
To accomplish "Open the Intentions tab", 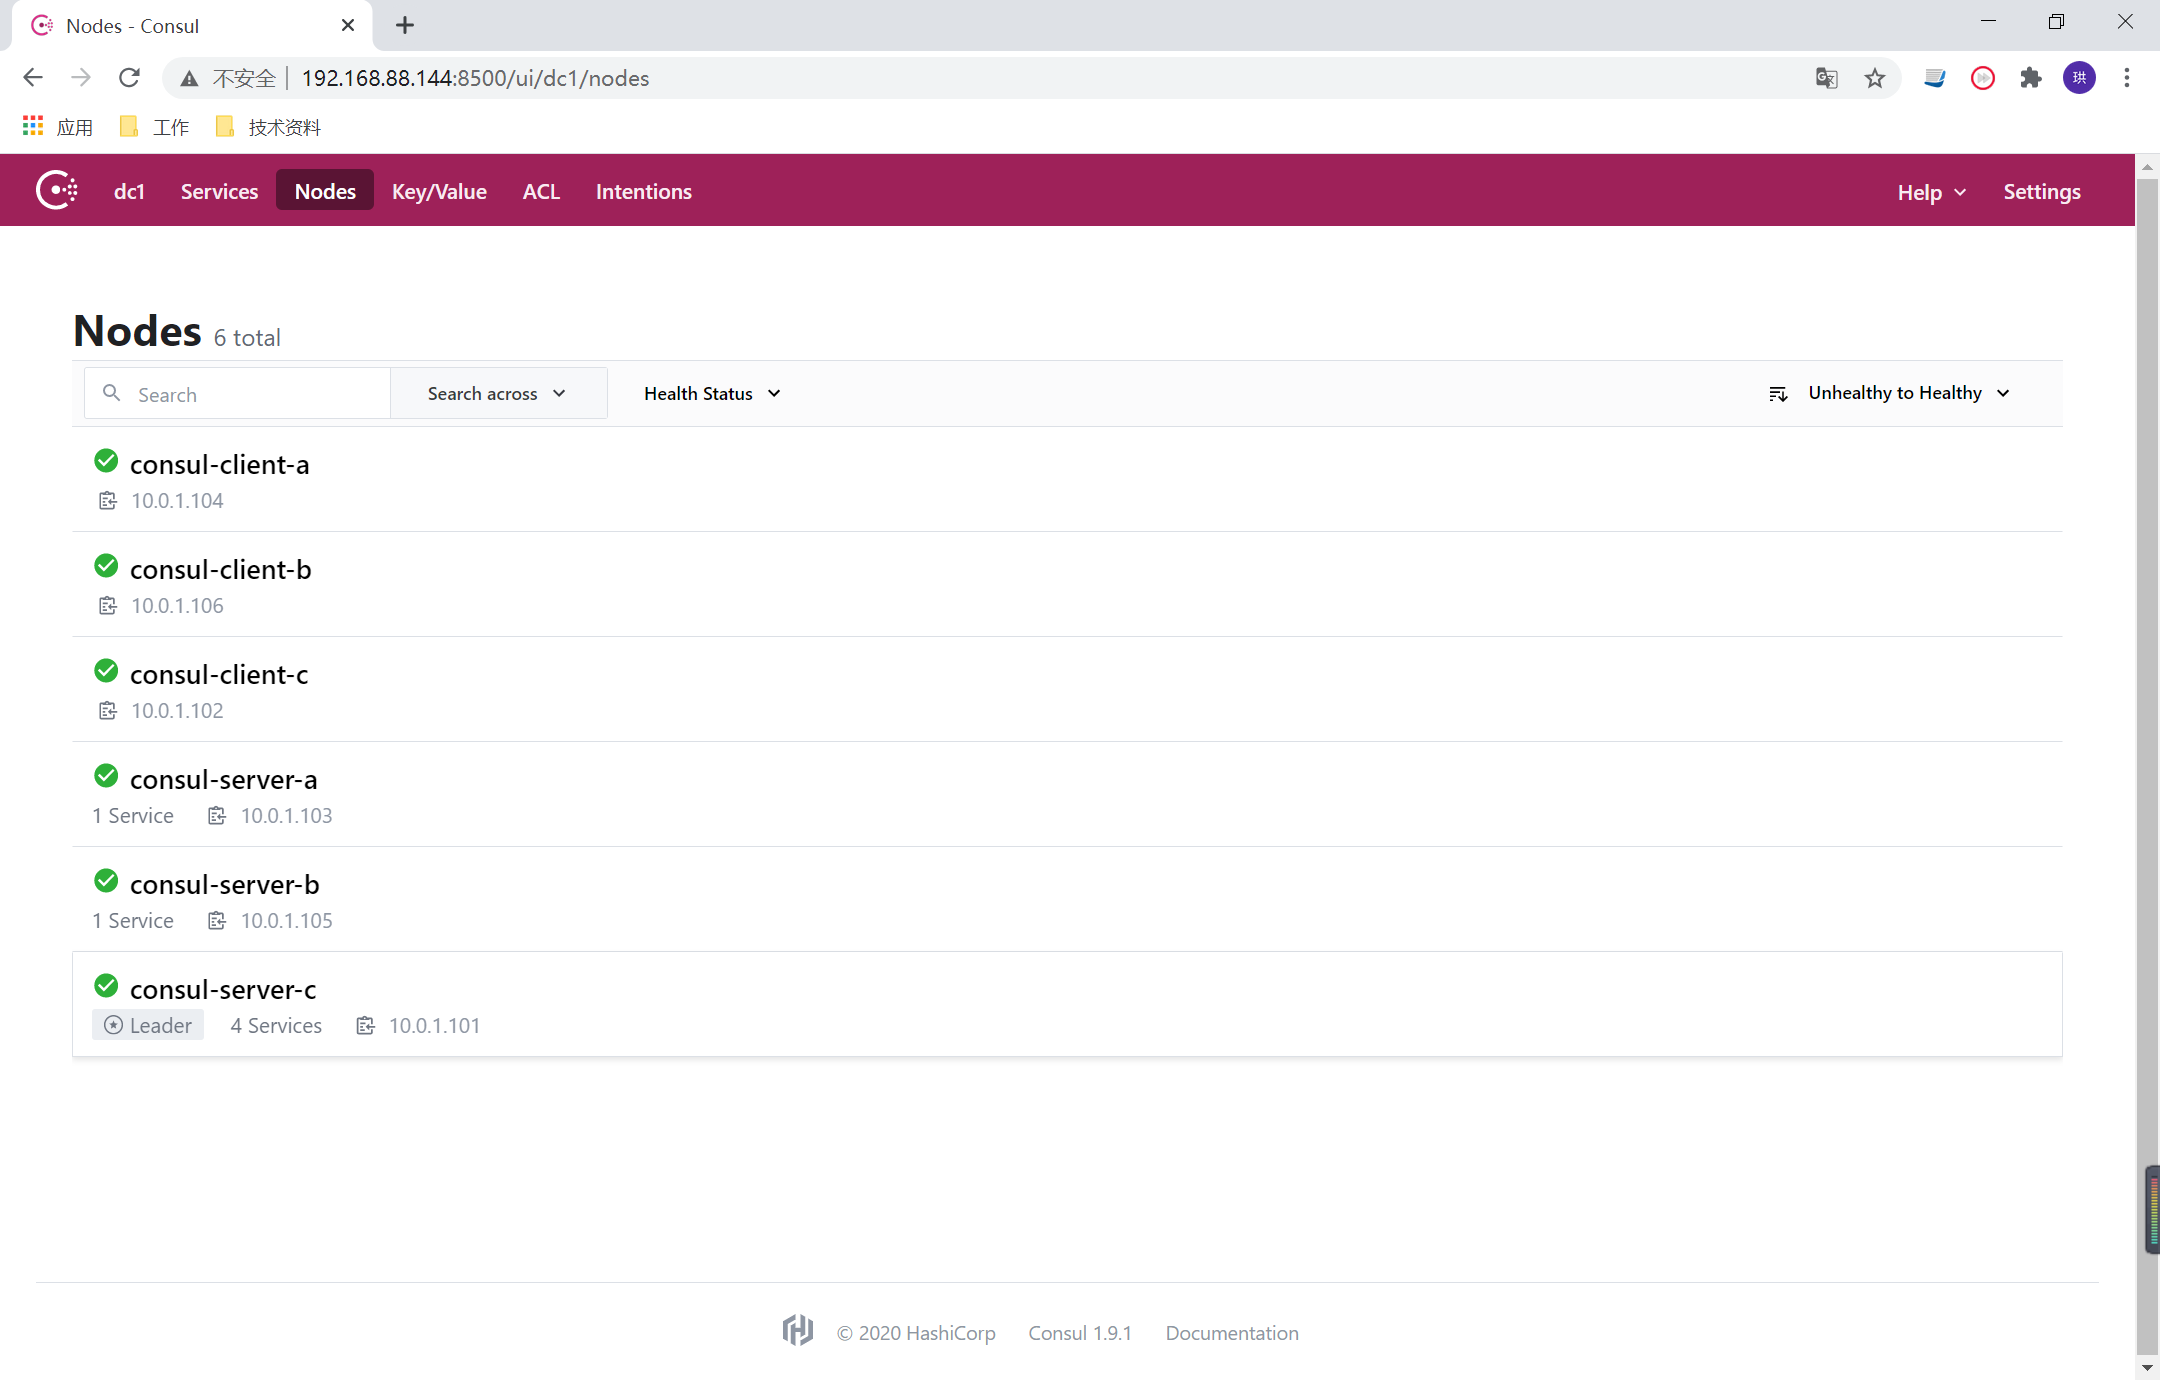I will [644, 192].
